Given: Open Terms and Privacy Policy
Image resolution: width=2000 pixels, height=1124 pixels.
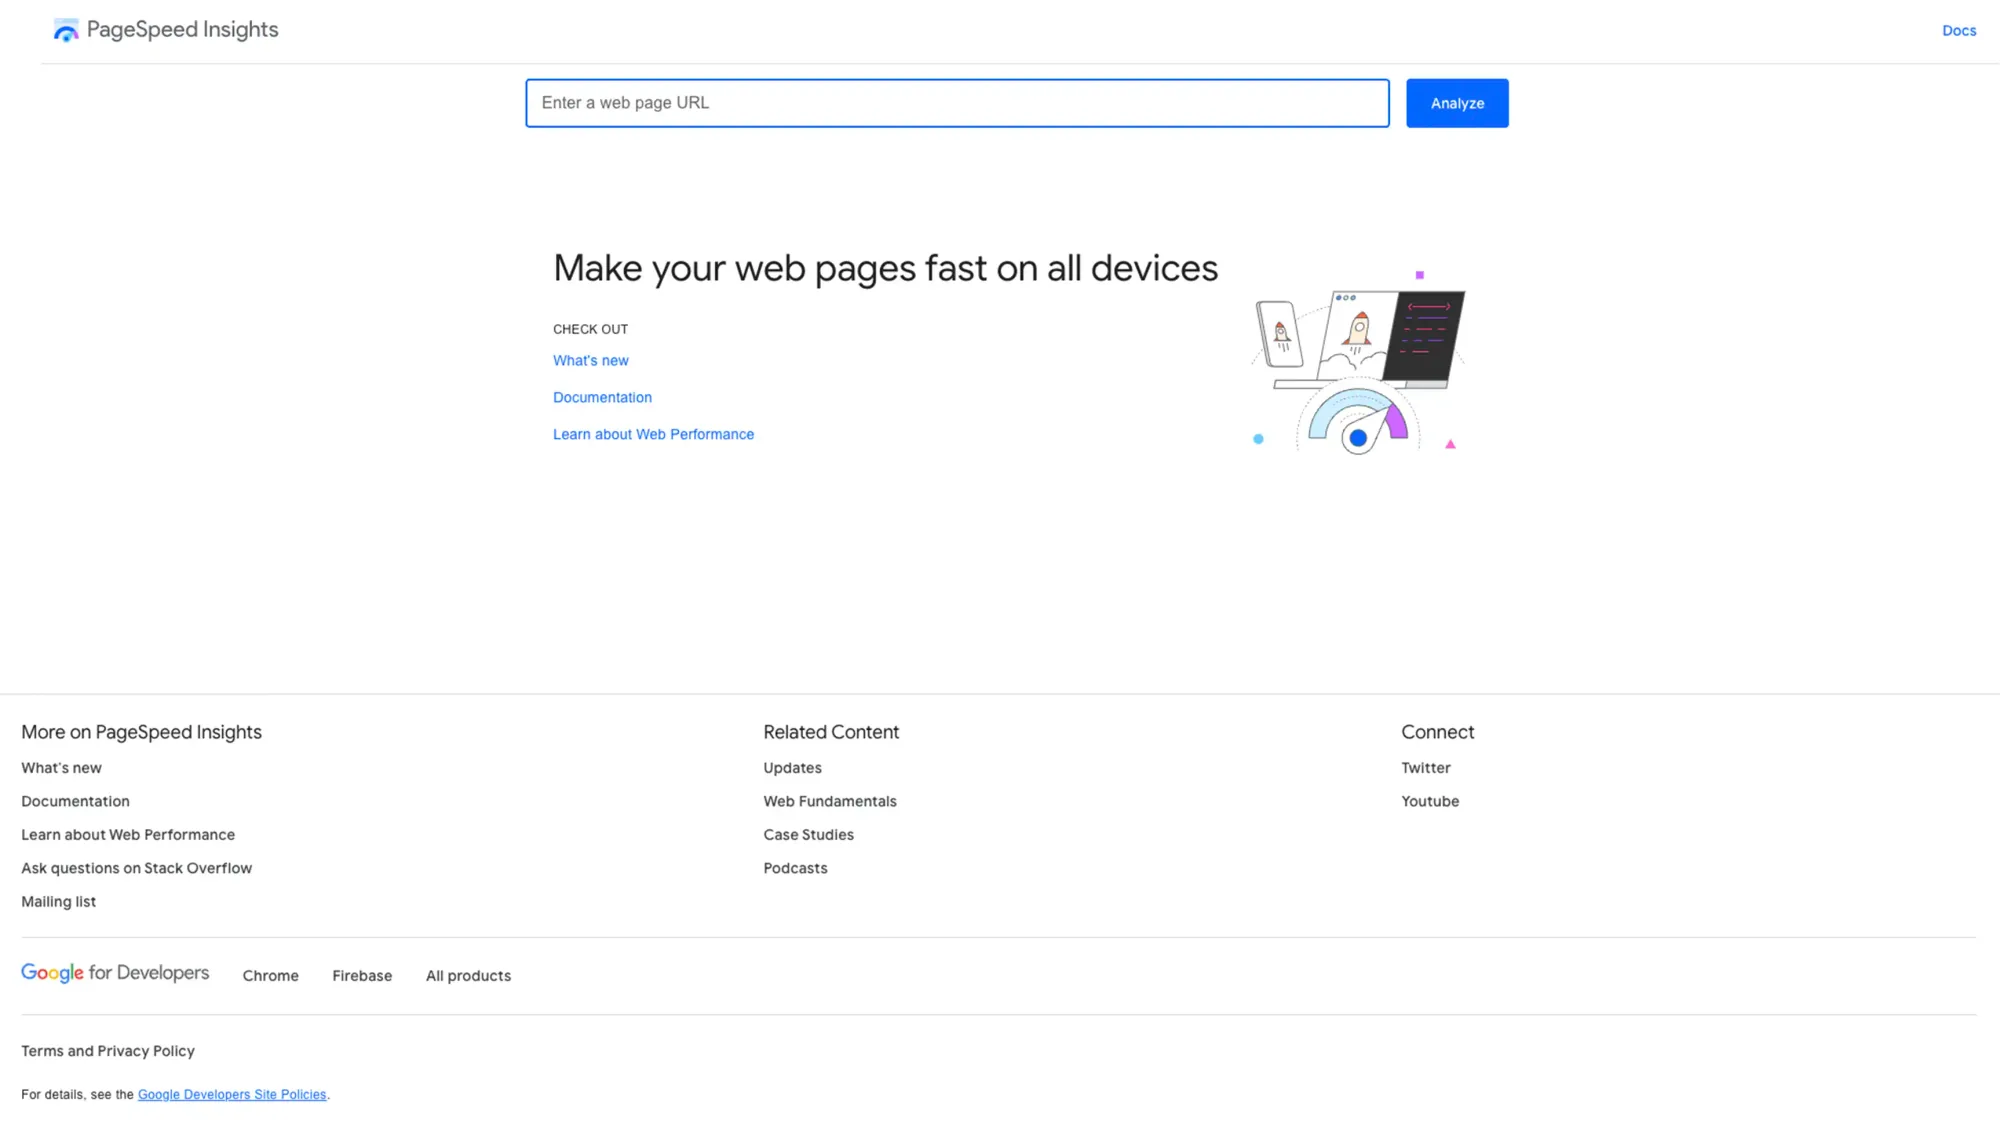Looking at the screenshot, I should (108, 1051).
